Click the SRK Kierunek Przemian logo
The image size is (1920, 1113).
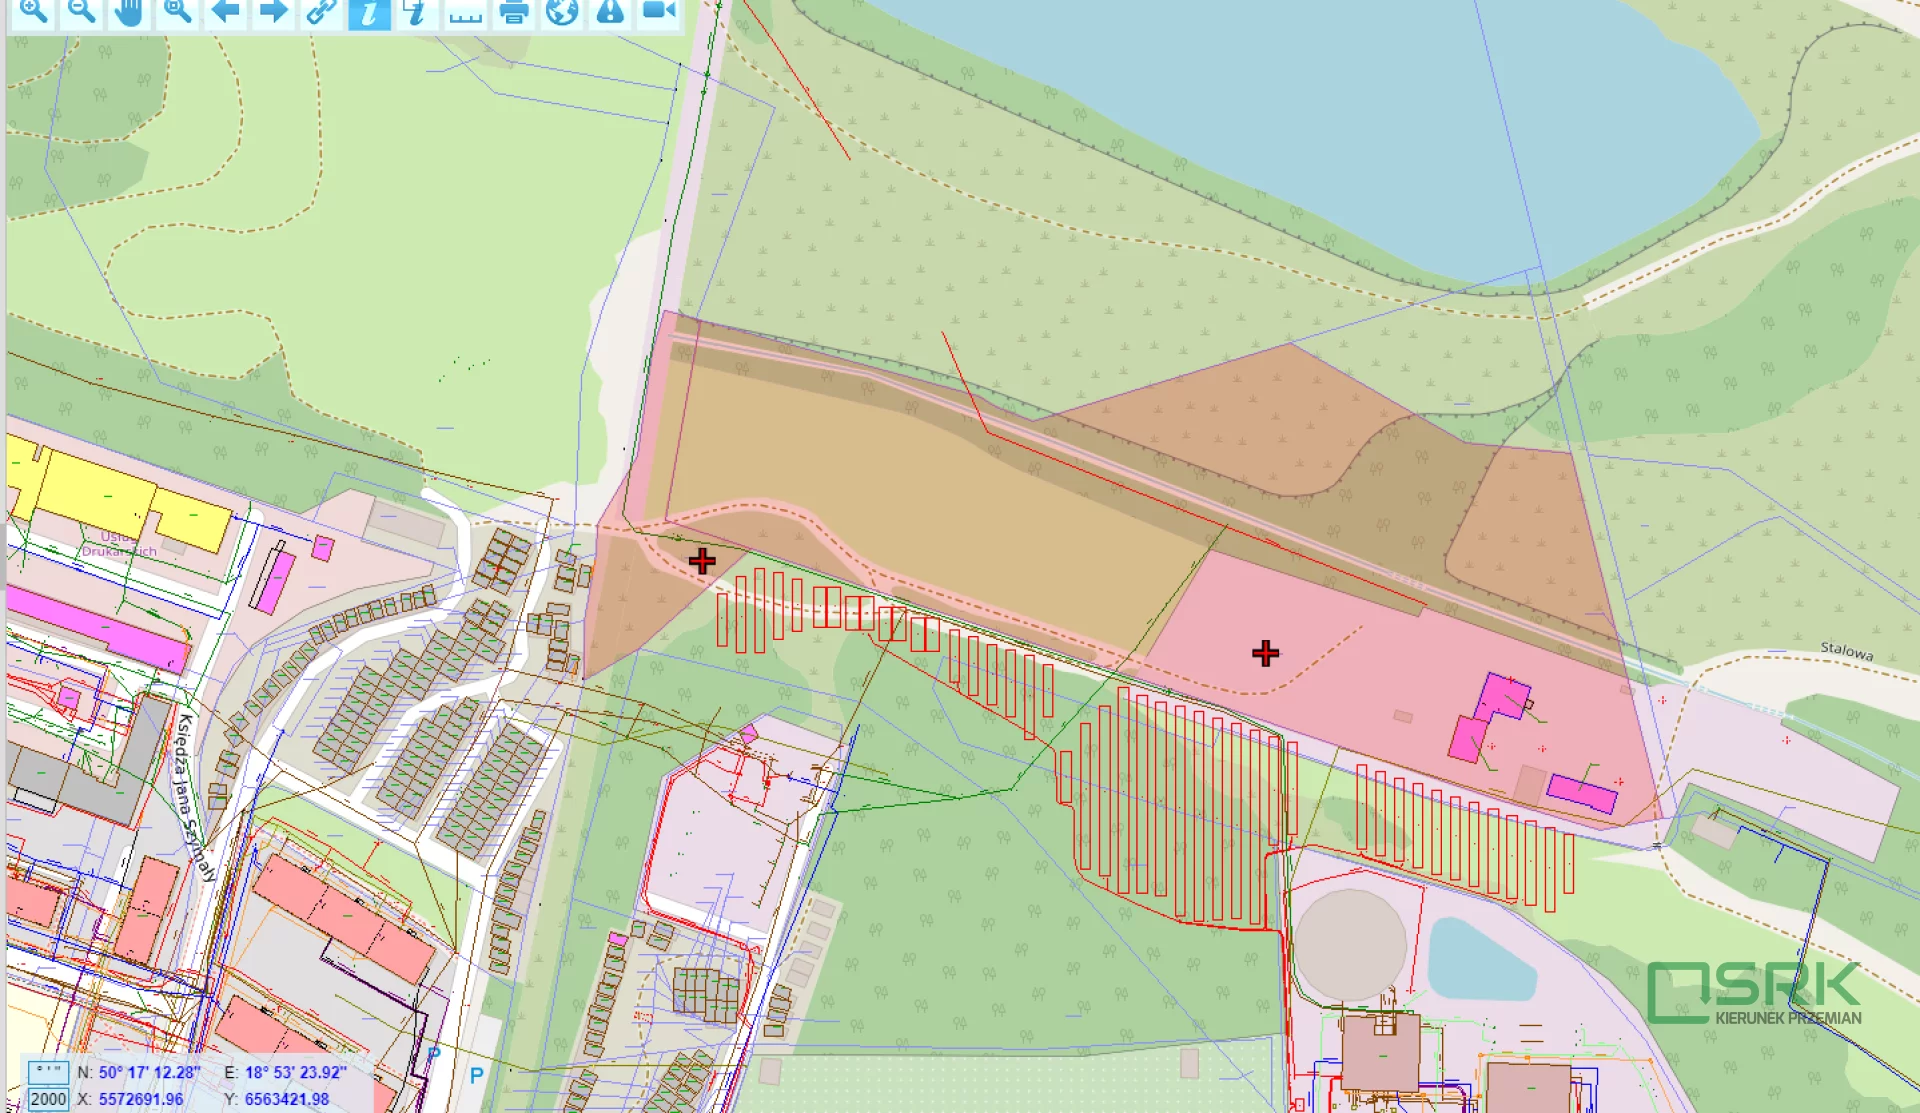(1755, 993)
